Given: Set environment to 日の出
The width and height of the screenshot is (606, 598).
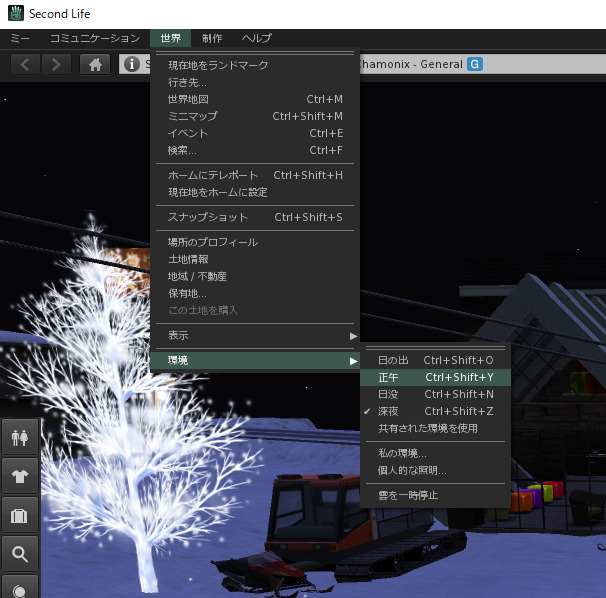Looking at the screenshot, I should (x=436, y=360).
